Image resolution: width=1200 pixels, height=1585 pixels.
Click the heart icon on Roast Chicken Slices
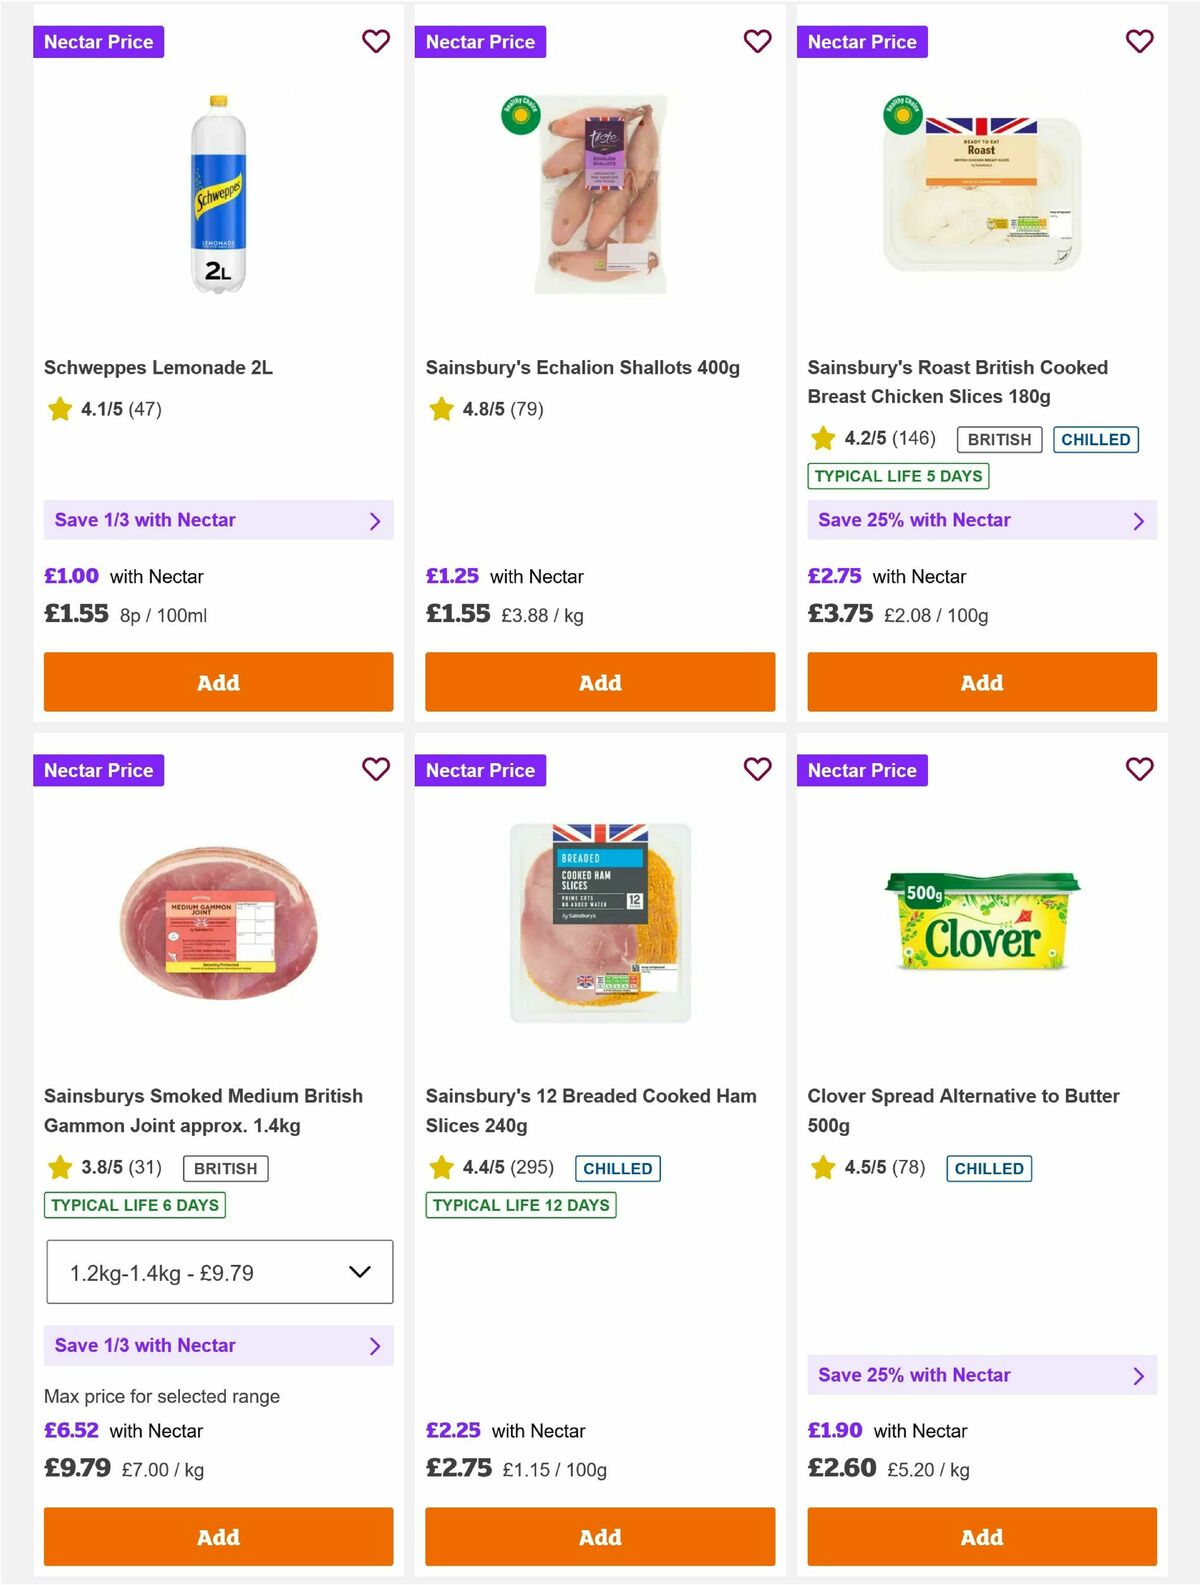[1139, 42]
